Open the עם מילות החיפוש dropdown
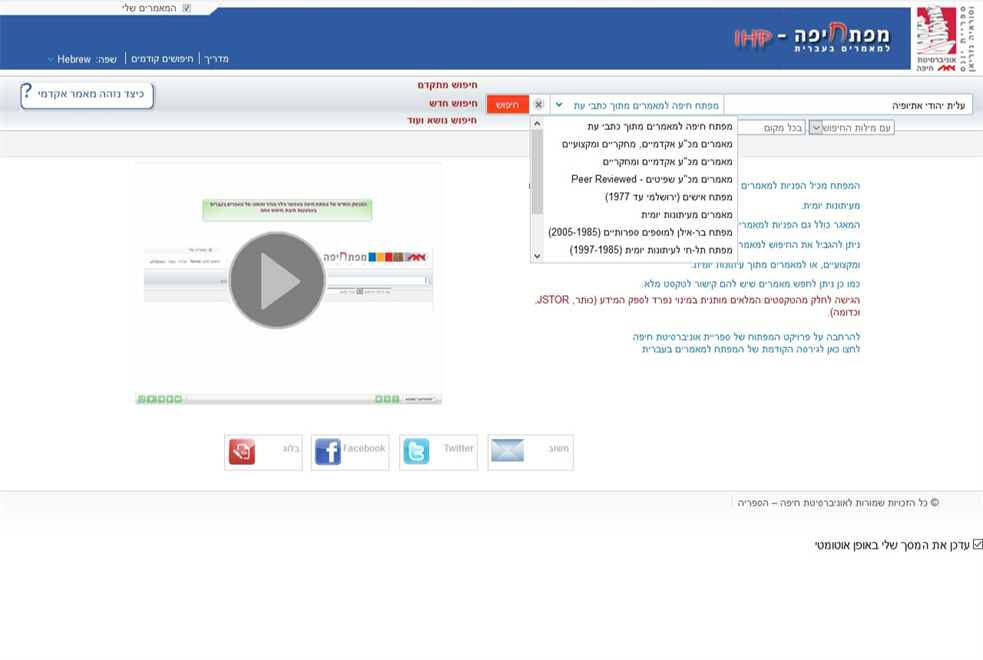This screenshot has height=660, width=983. [816, 128]
